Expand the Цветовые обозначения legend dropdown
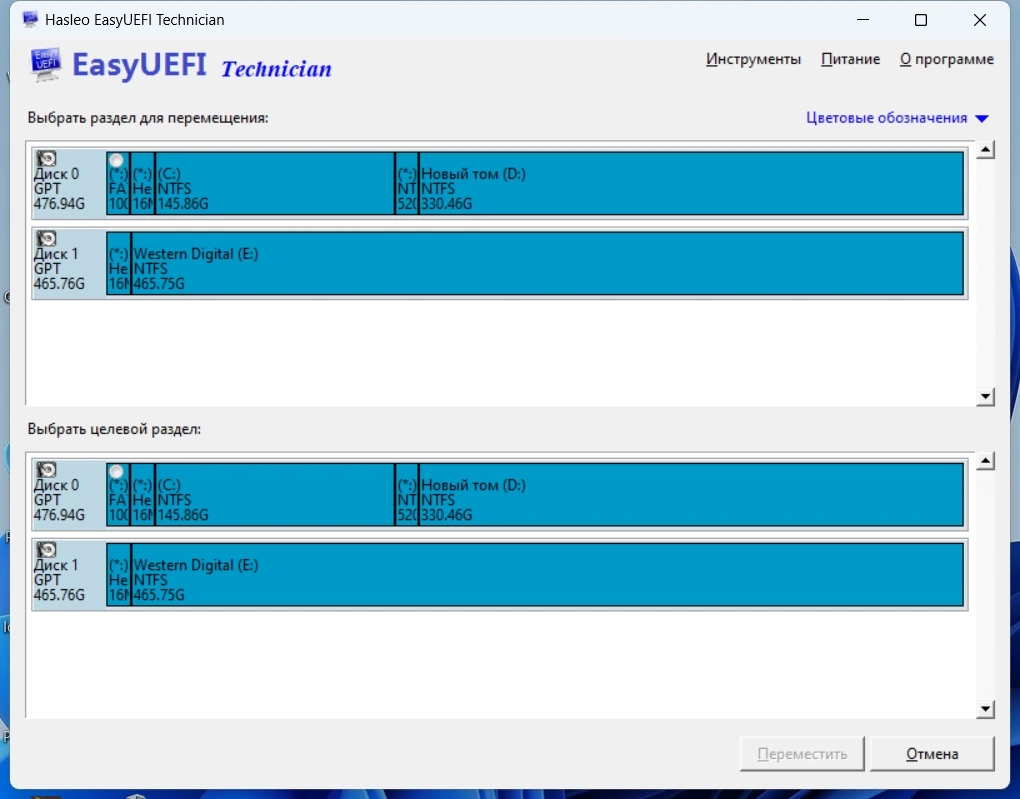The height and width of the screenshot is (799, 1020). tap(897, 118)
